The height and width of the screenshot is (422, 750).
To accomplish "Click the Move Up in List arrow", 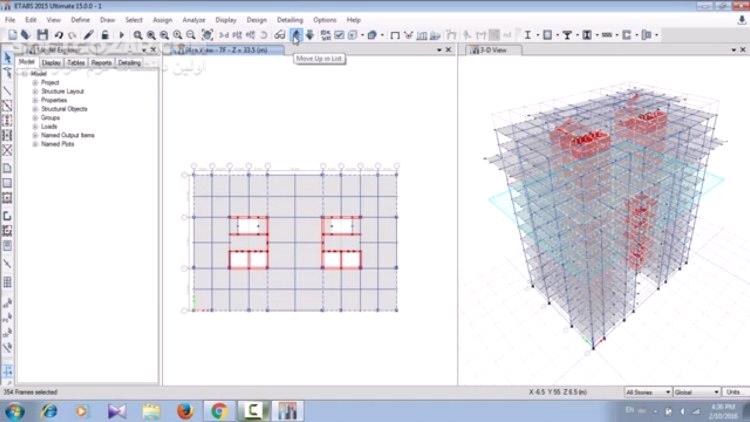I will pos(296,35).
